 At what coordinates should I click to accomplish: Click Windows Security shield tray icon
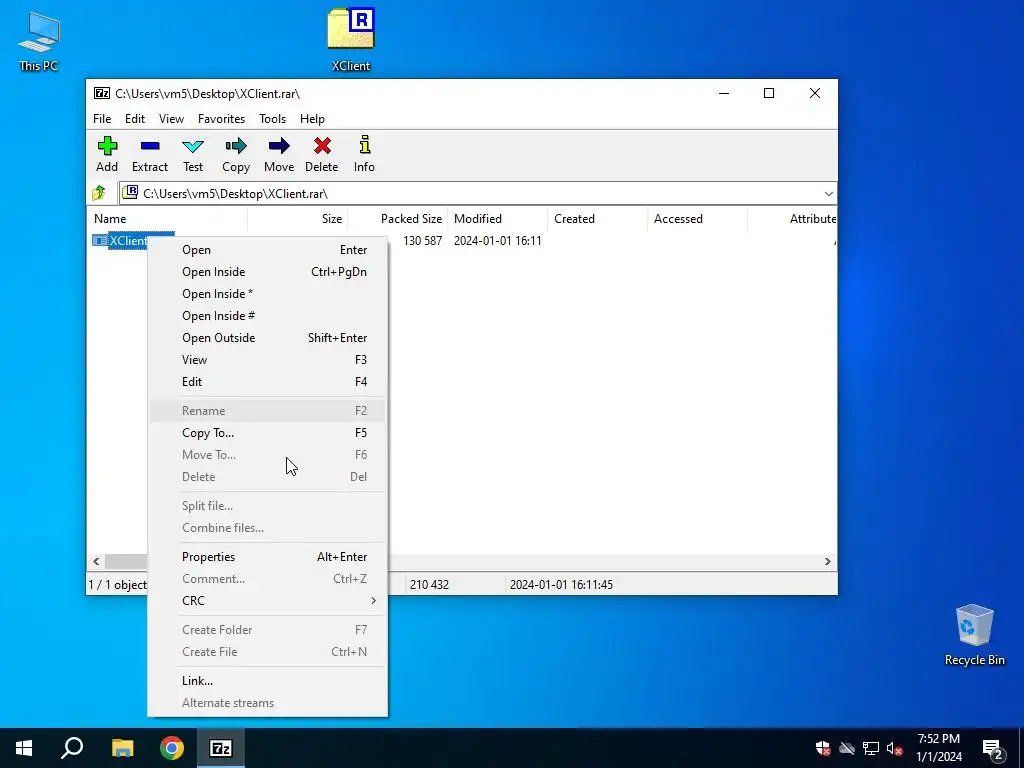click(x=823, y=748)
